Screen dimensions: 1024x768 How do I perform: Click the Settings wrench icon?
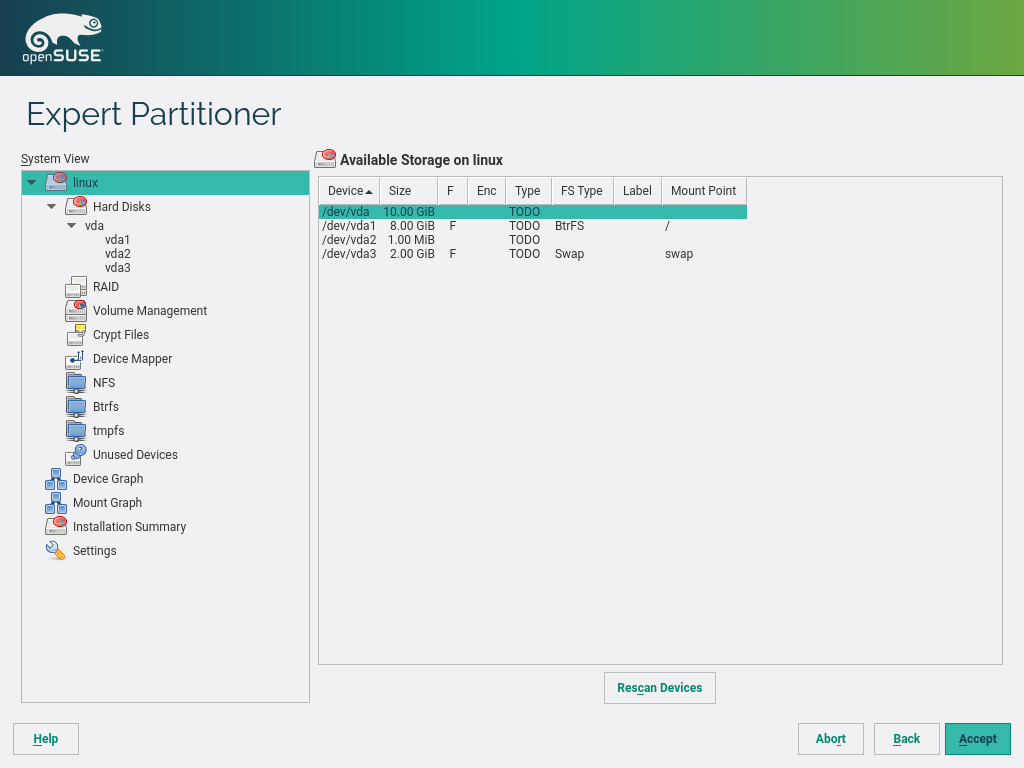[56, 551]
